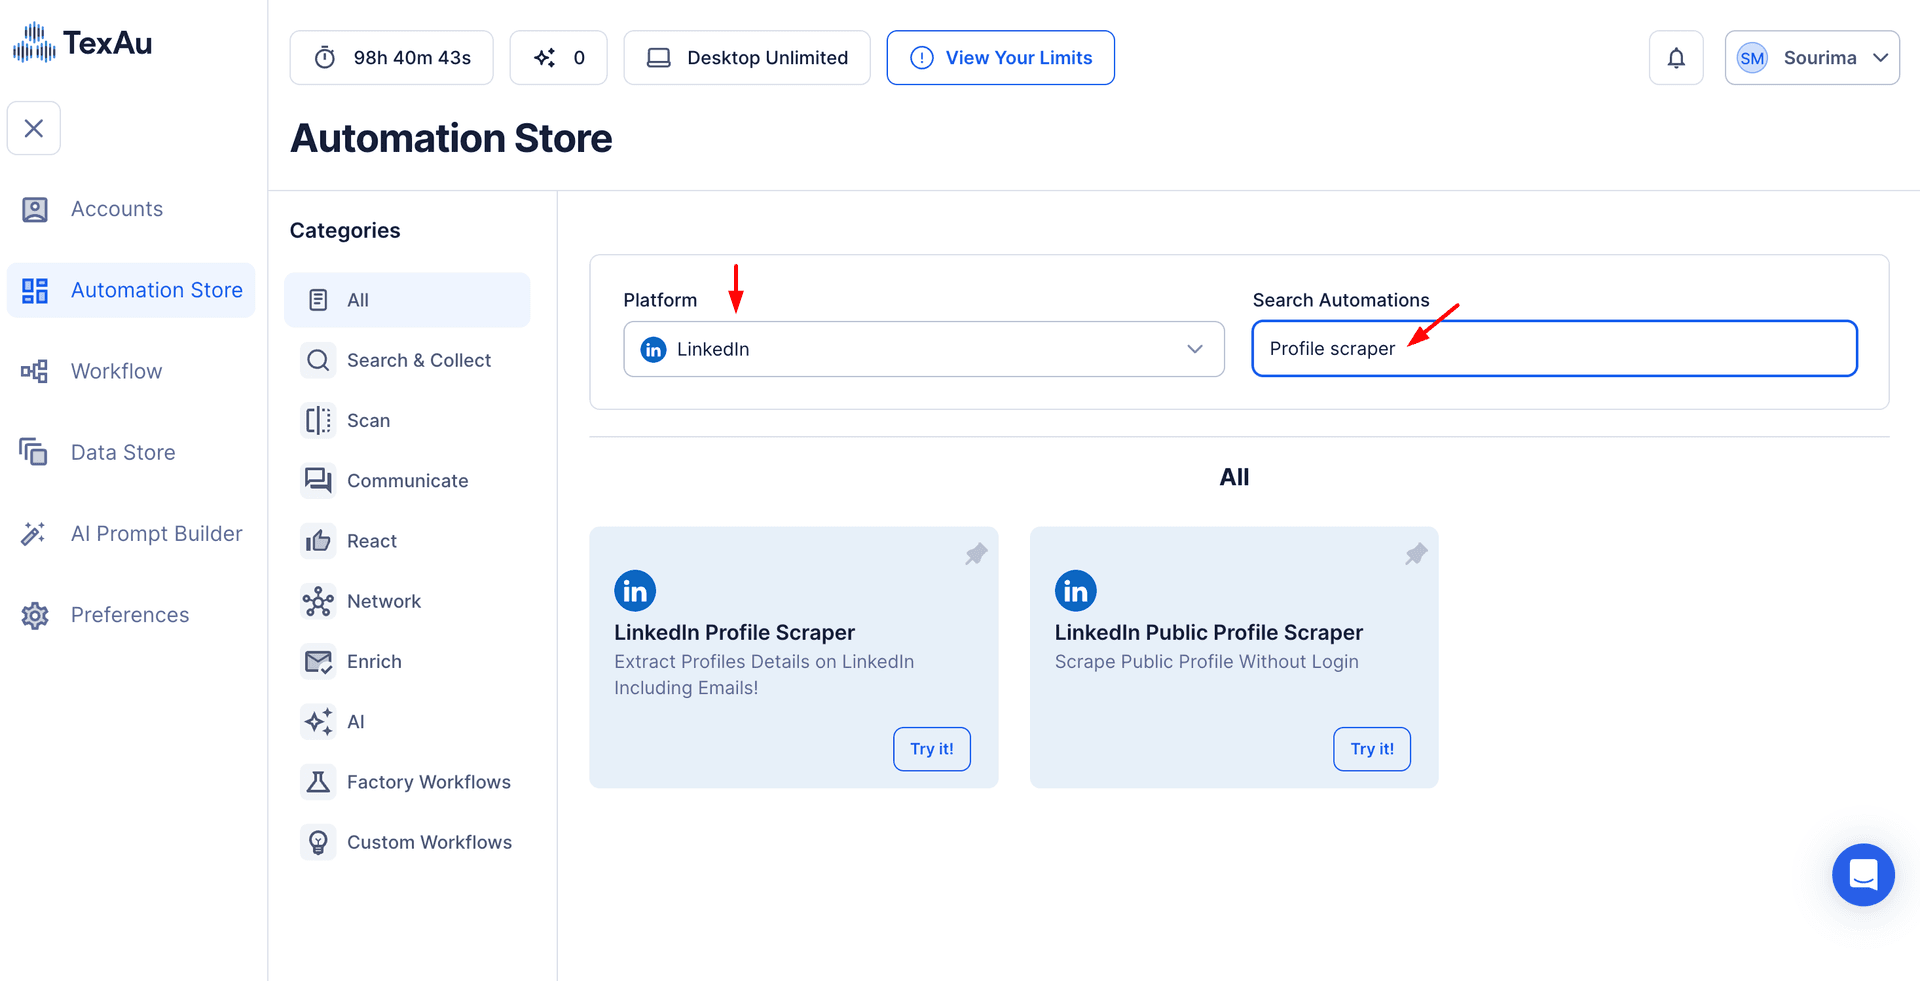Try it on LinkedIn Public Profile Scraper
Viewport: 1920px width, 981px height.
1371,749
